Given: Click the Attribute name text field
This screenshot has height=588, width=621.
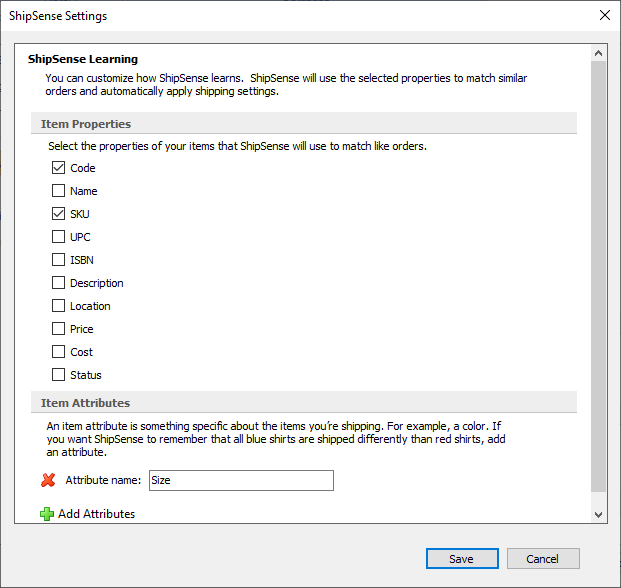Looking at the screenshot, I should [x=240, y=480].
